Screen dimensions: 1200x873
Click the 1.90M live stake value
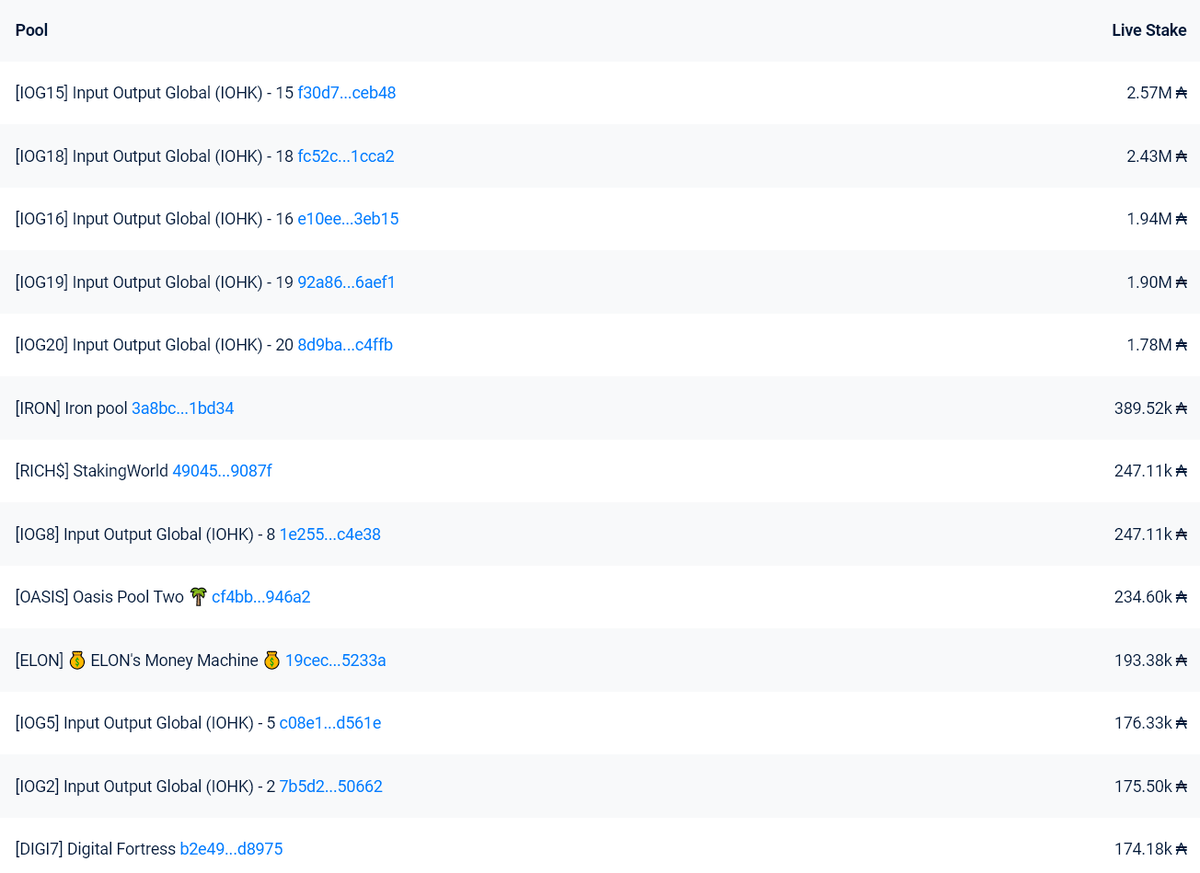[x=1156, y=282]
